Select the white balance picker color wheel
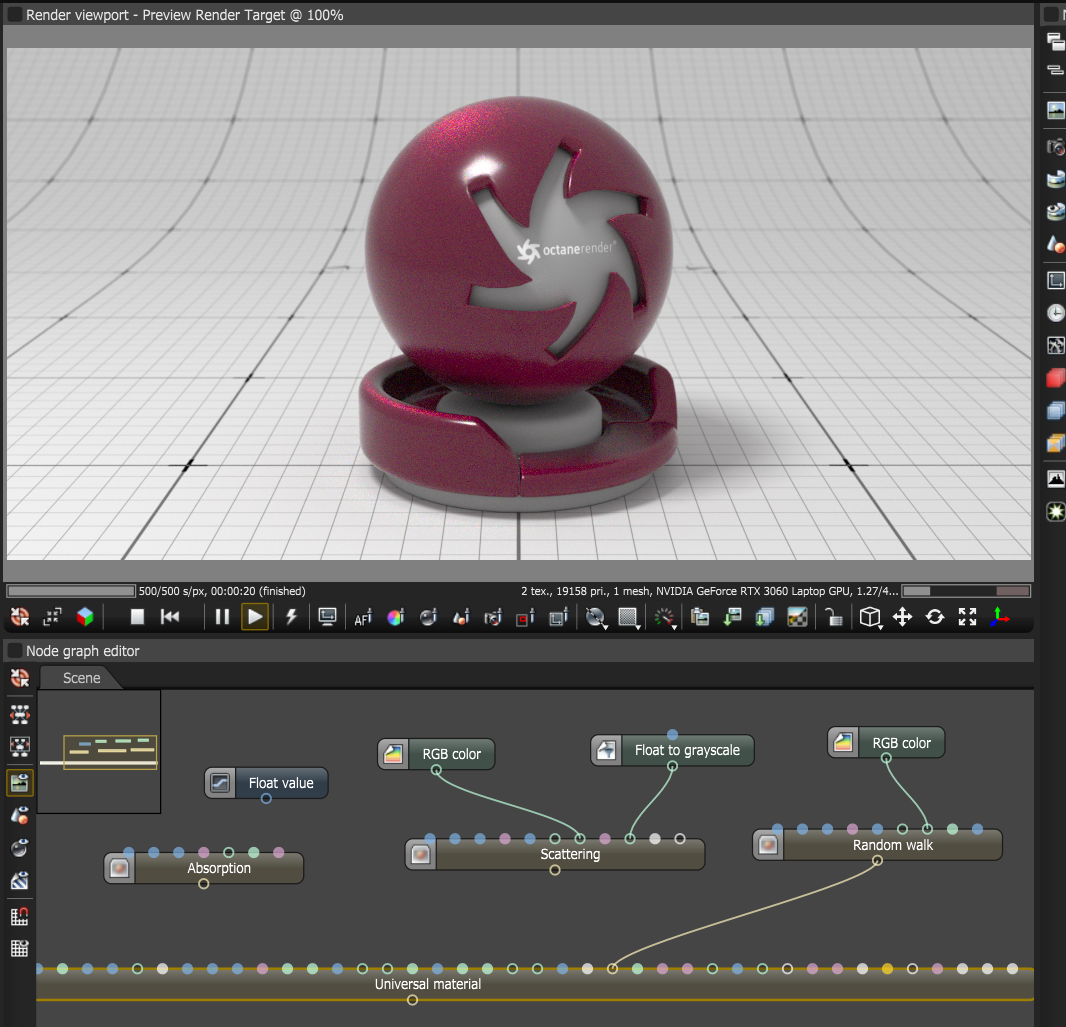This screenshot has height=1027, width=1066. coord(395,617)
